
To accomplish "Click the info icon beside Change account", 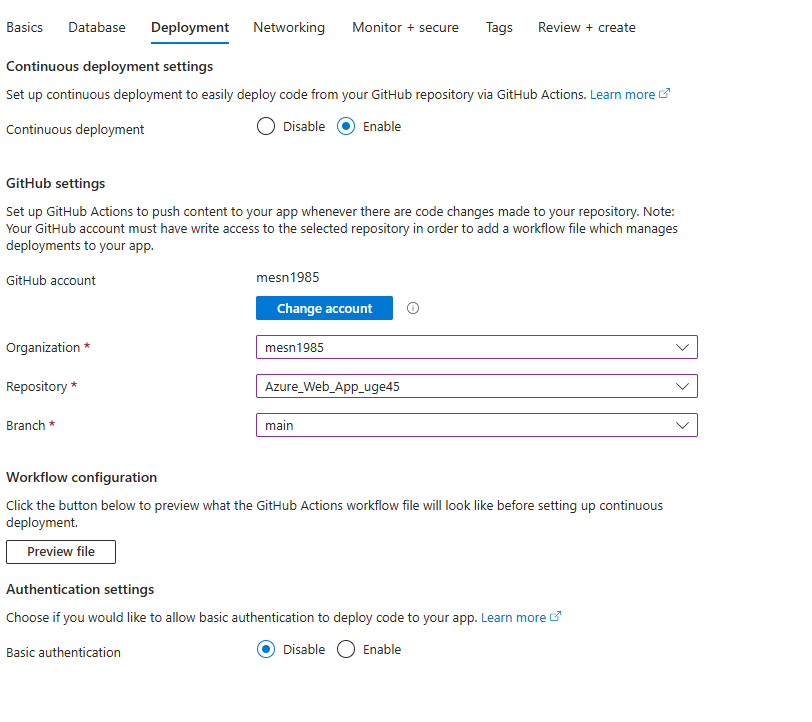I will pyautogui.click(x=413, y=308).
